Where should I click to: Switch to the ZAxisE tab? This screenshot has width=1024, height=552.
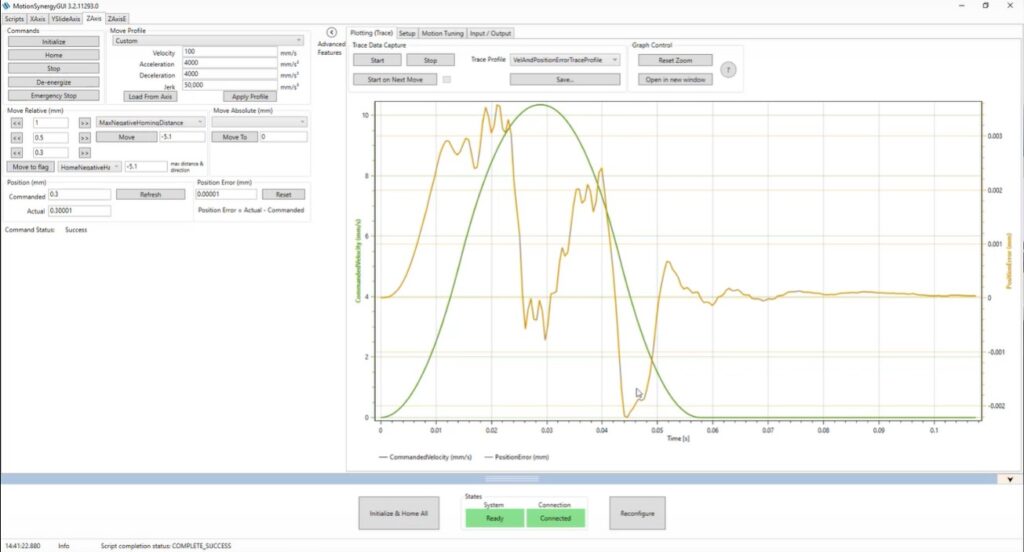click(117, 19)
